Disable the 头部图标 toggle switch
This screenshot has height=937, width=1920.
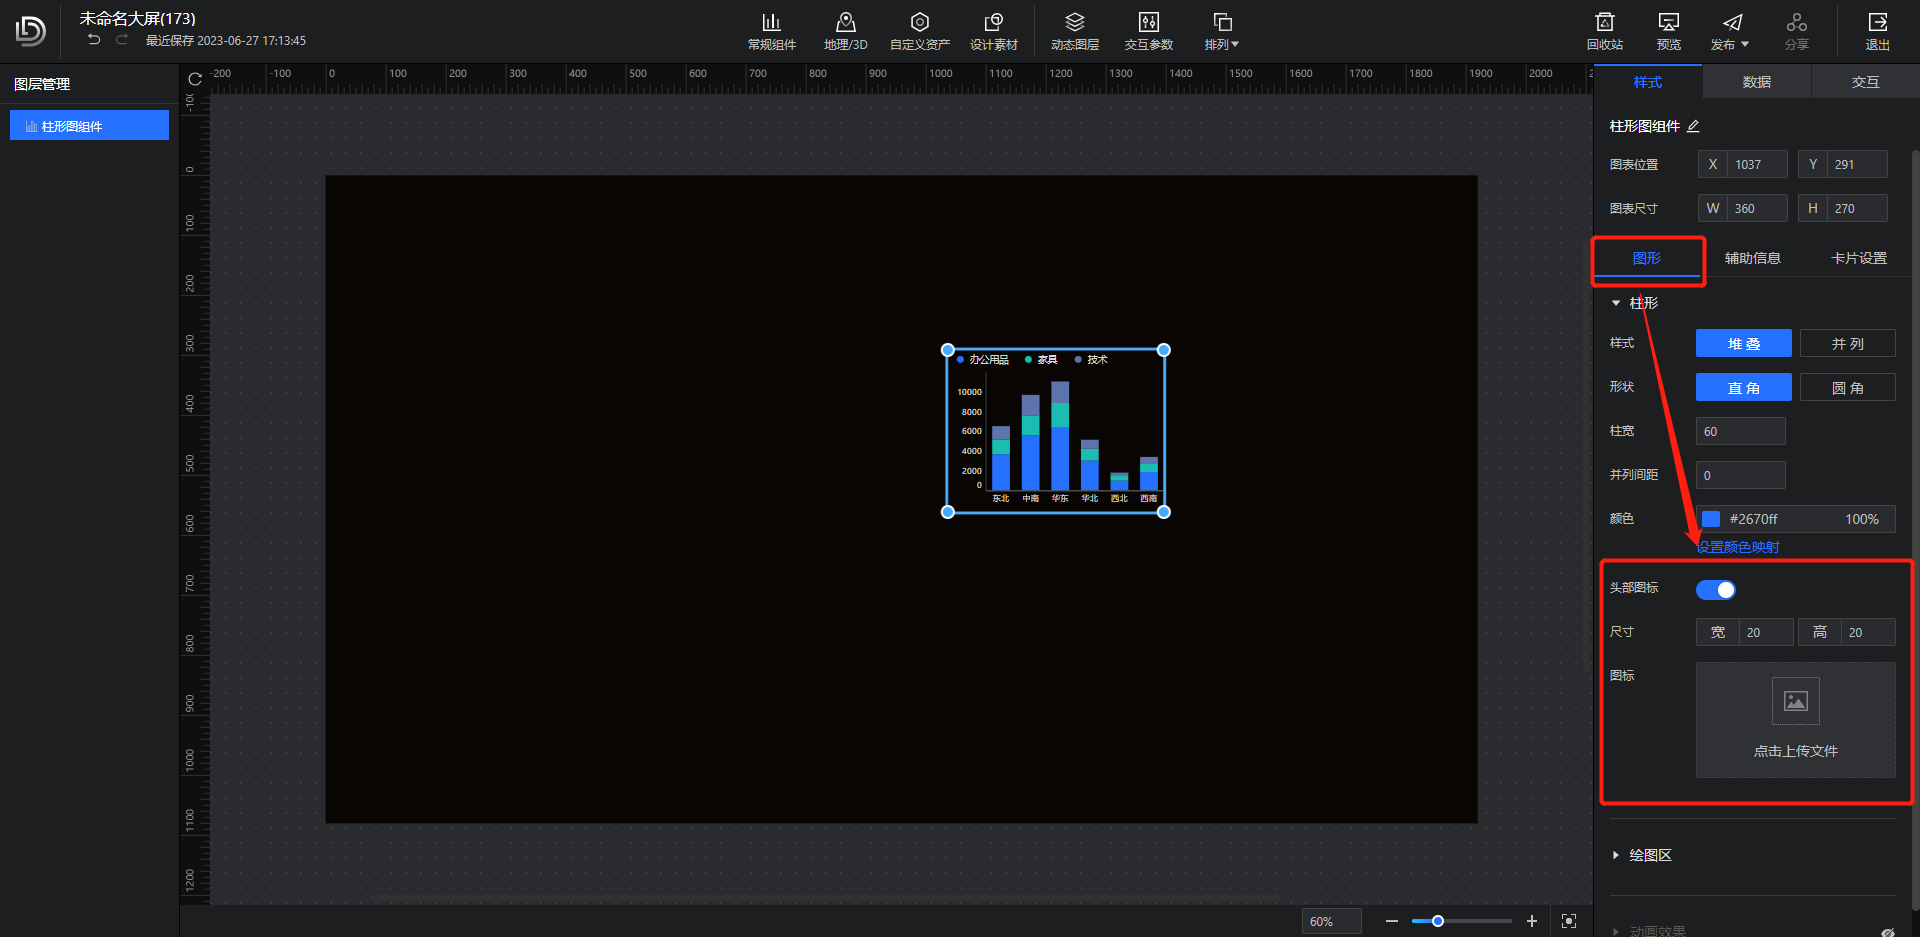tap(1715, 590)
